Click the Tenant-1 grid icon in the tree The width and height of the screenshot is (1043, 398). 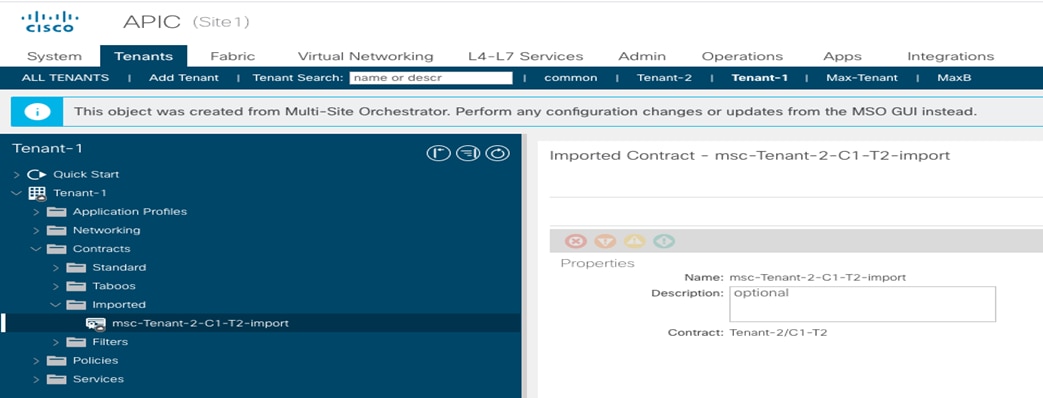(x=37, y=193)
